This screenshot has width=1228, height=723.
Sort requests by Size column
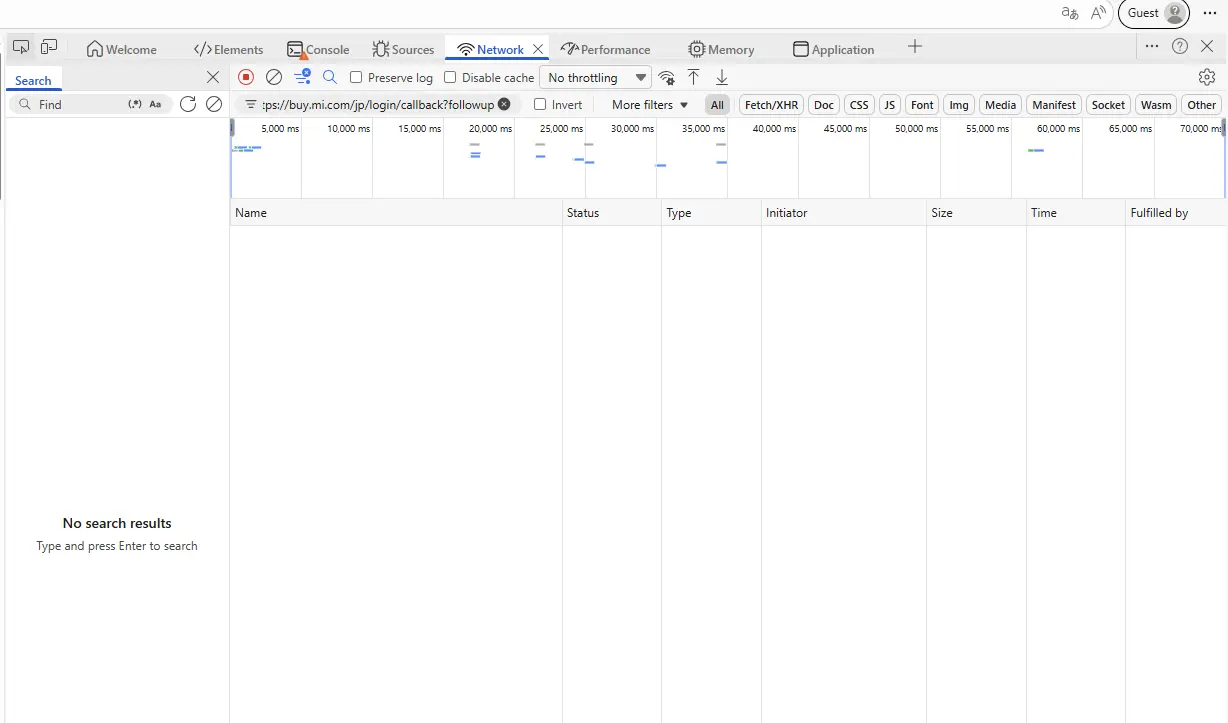pyautogui.click(x=976, y=213)
